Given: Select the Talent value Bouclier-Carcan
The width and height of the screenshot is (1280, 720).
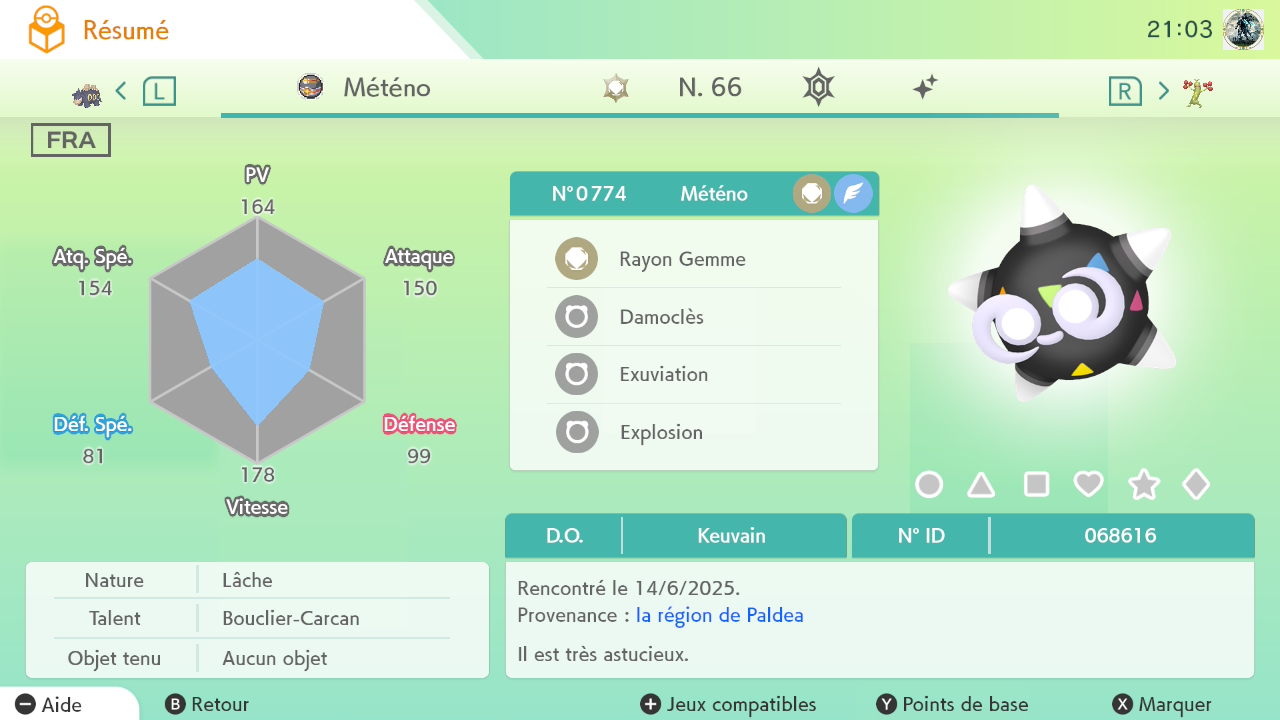Looking at the screenshot, I should click(291, 618).
